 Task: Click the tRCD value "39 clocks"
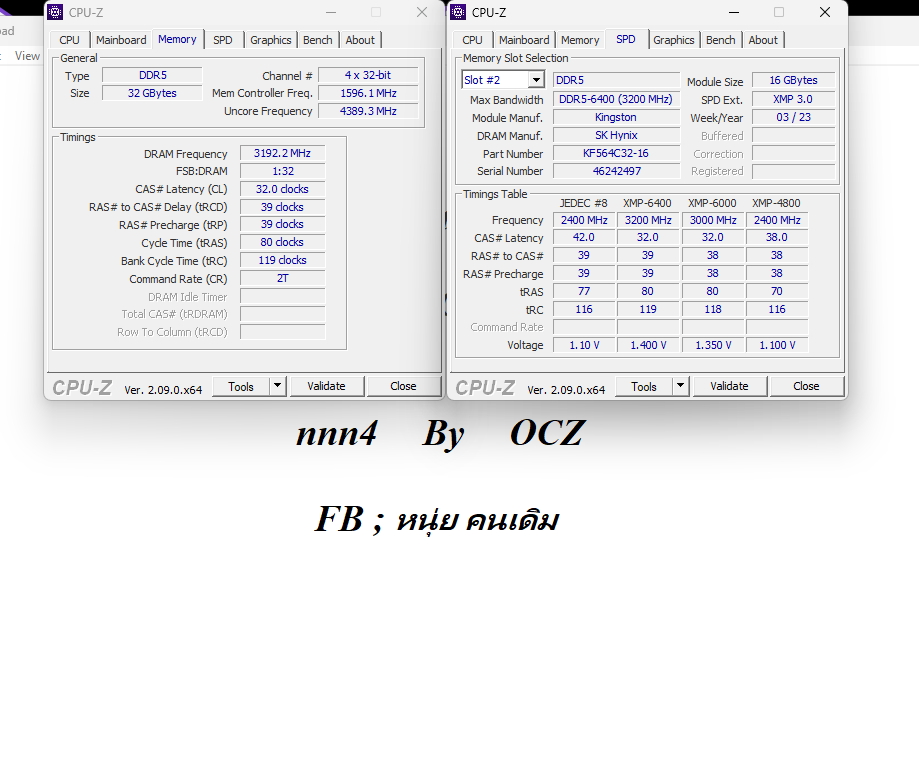282,207
